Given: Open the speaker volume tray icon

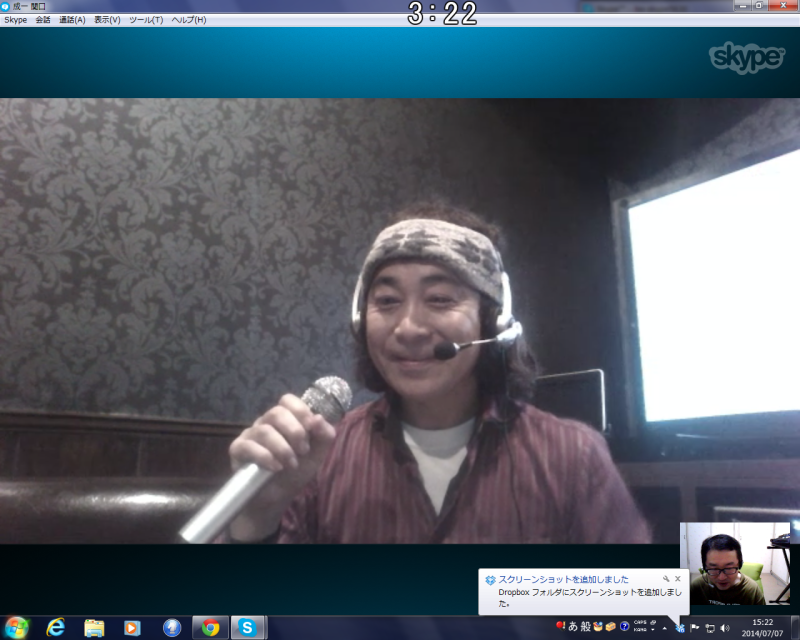Looking at the screenshot, I should pos(724,628).
